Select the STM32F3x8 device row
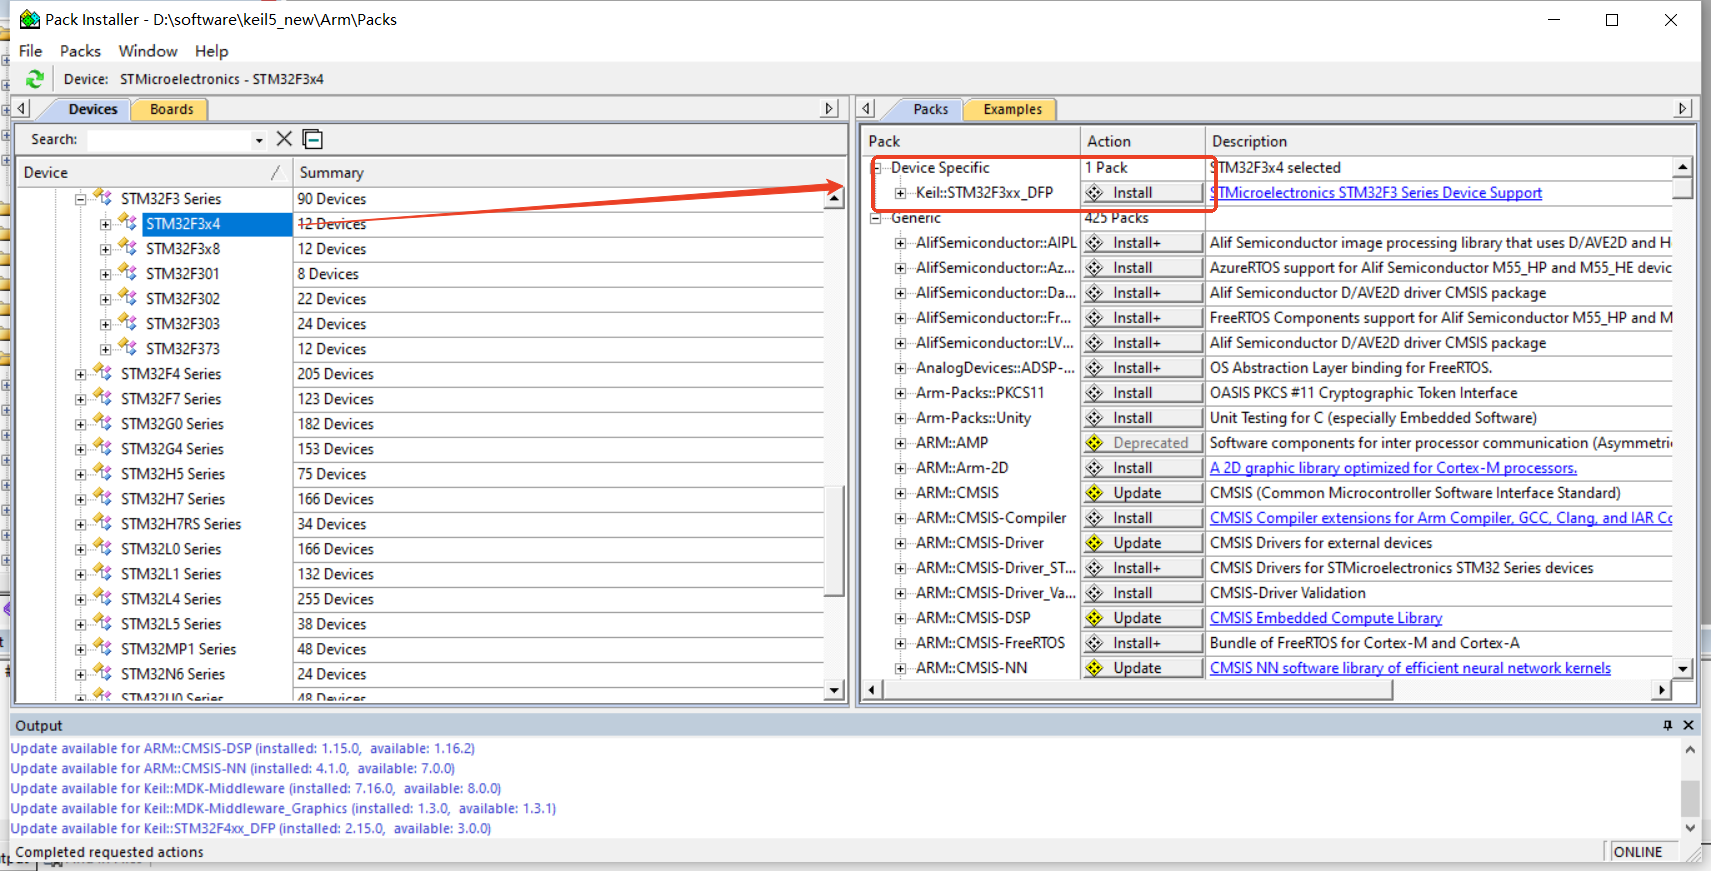The image size is (1711, 871). pyautogui.click(x=183, y=249)
